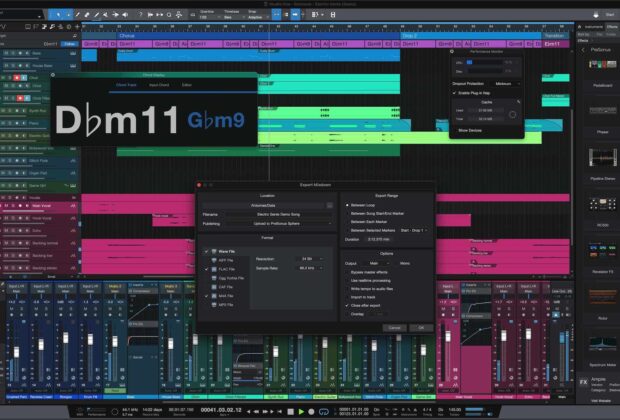Viewport: 620px width, 420px height.
Task: Enable the Bypass master effects checkbox
Action: [348, 271]
